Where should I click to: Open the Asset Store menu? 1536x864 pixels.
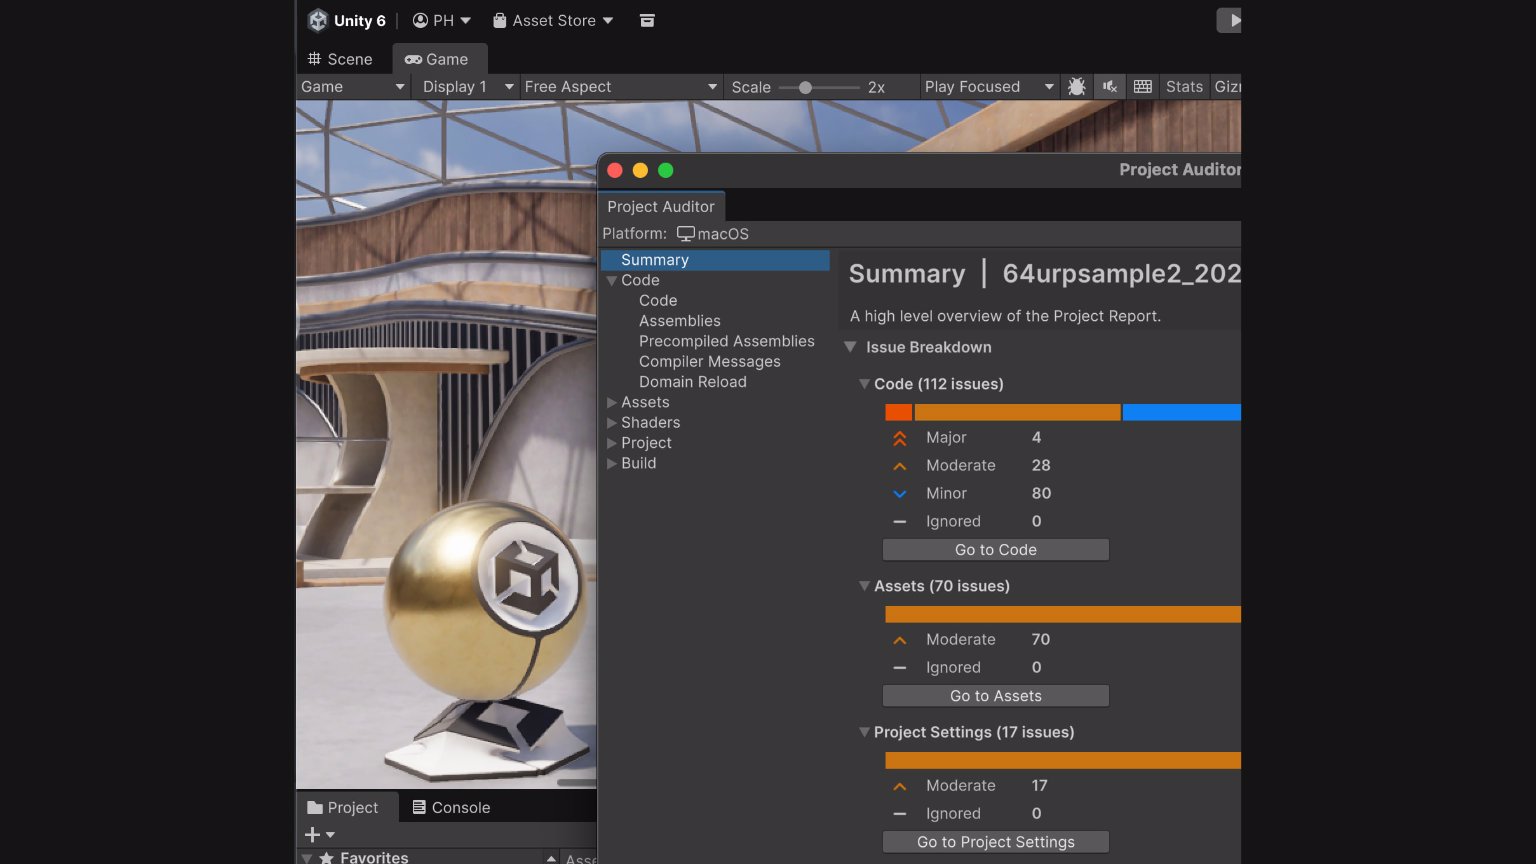[553, 20]
